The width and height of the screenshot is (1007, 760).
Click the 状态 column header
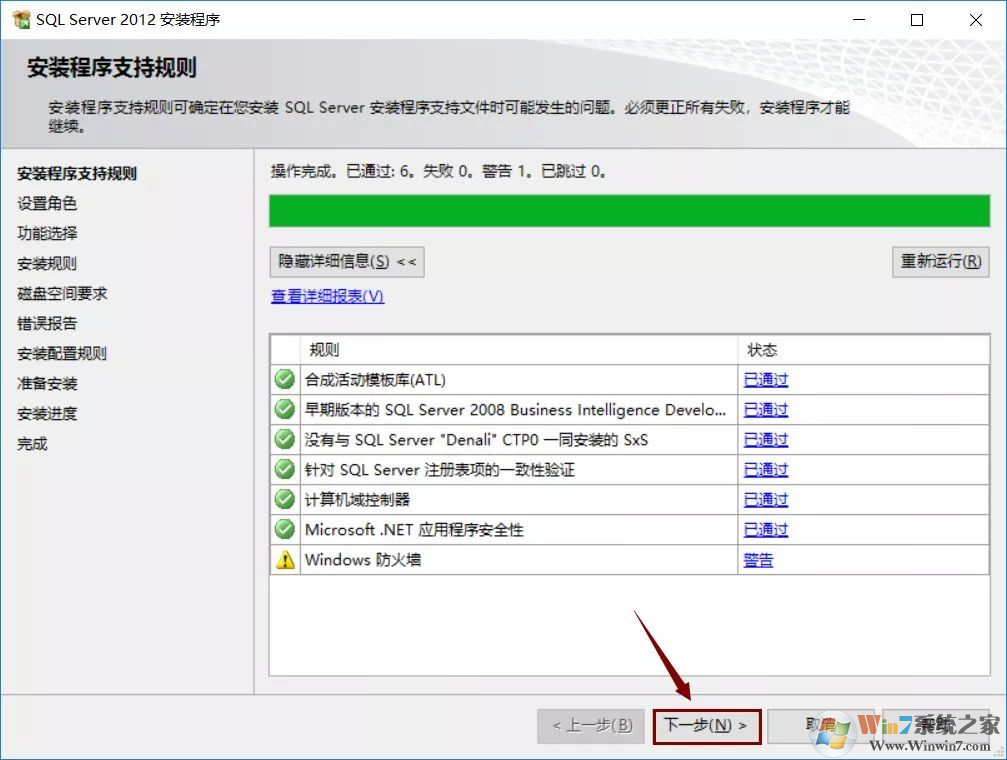[864, 350]
